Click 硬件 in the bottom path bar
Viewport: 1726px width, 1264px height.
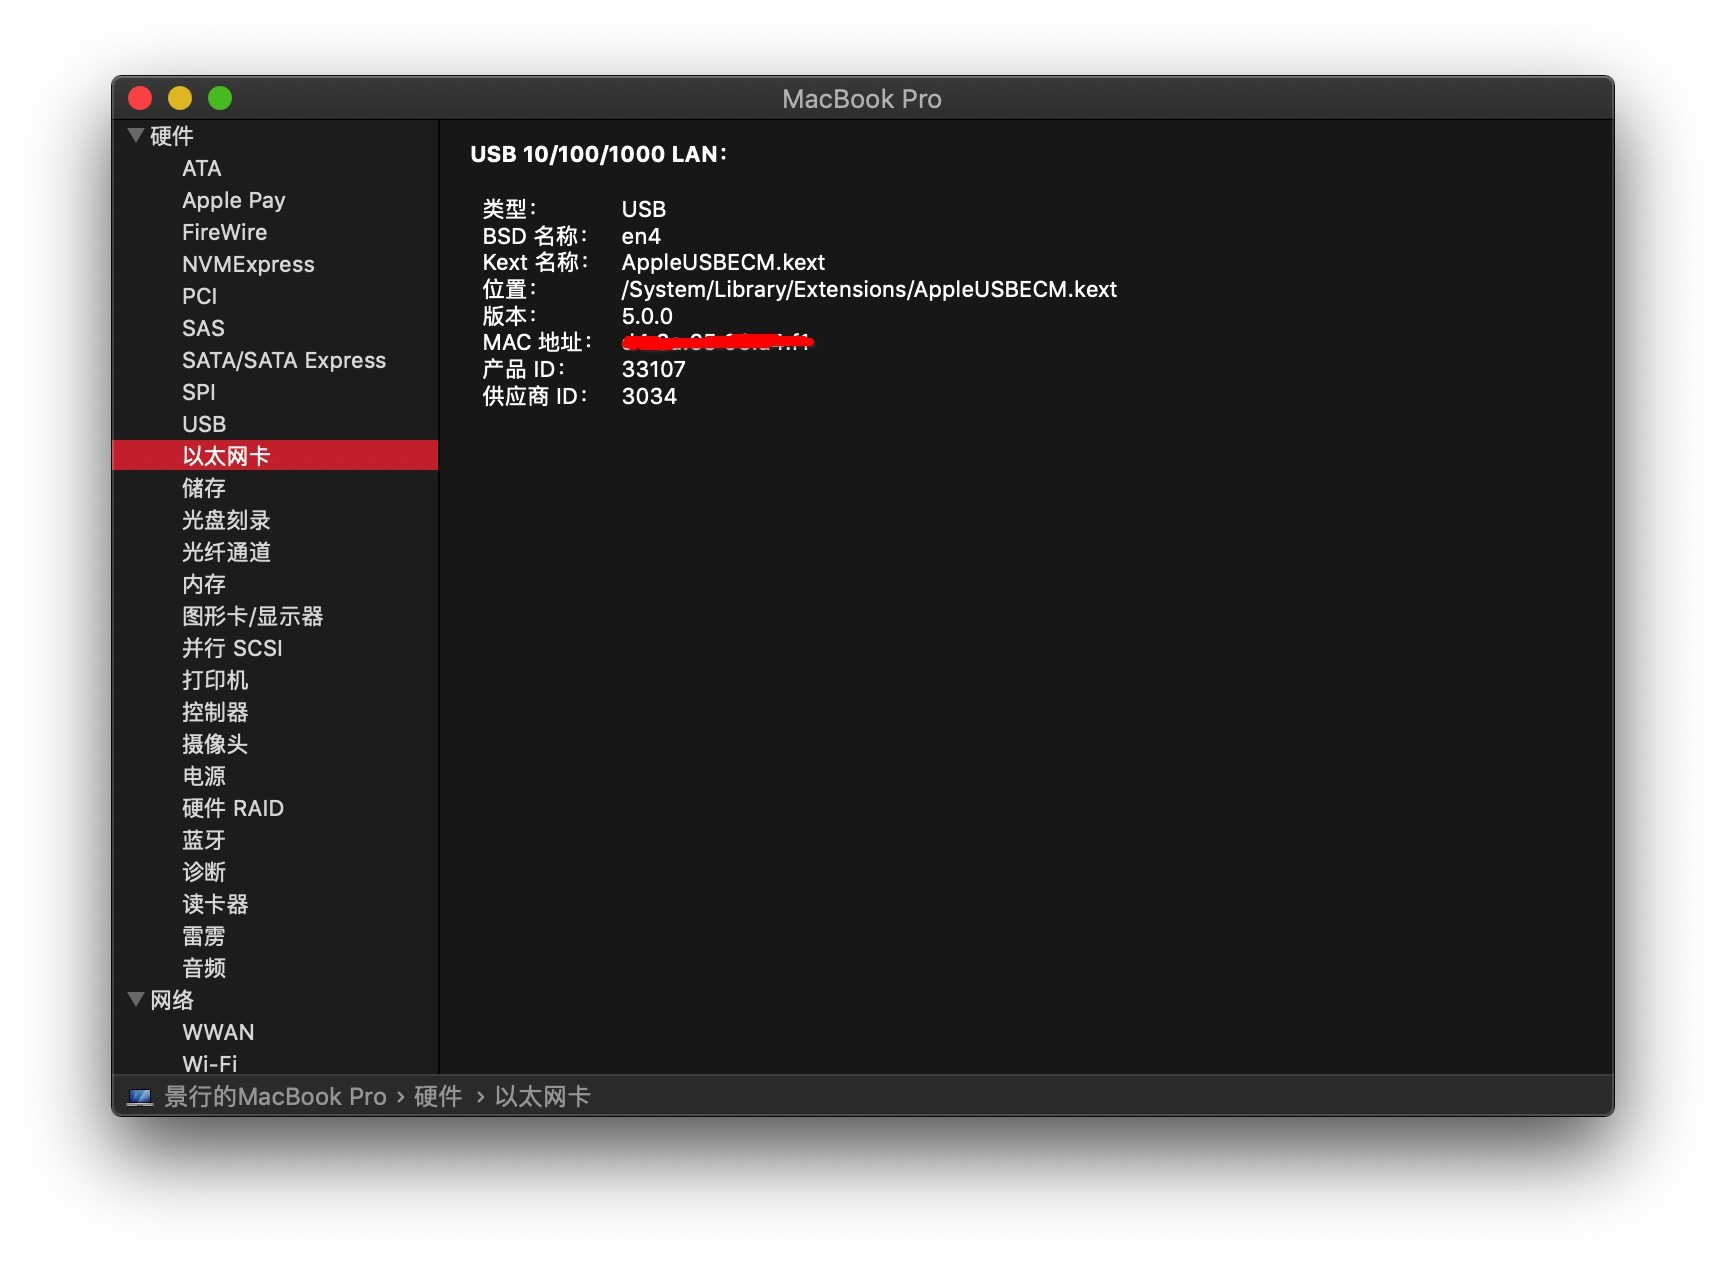tap(438, 1097)
